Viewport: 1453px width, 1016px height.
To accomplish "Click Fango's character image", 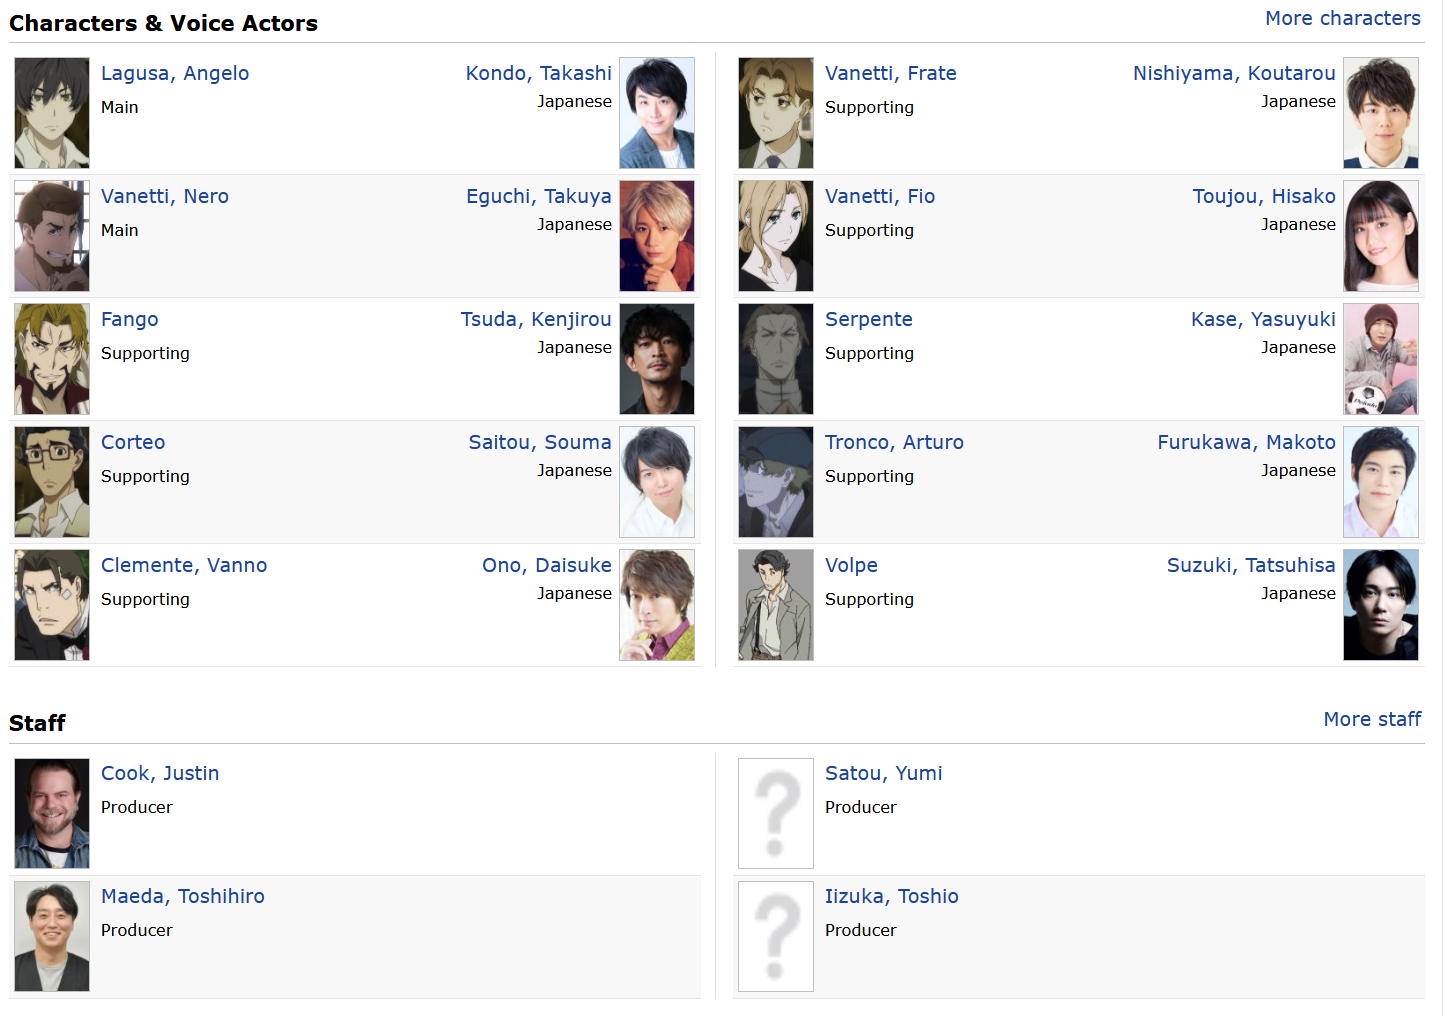I will tap(52, 359).
